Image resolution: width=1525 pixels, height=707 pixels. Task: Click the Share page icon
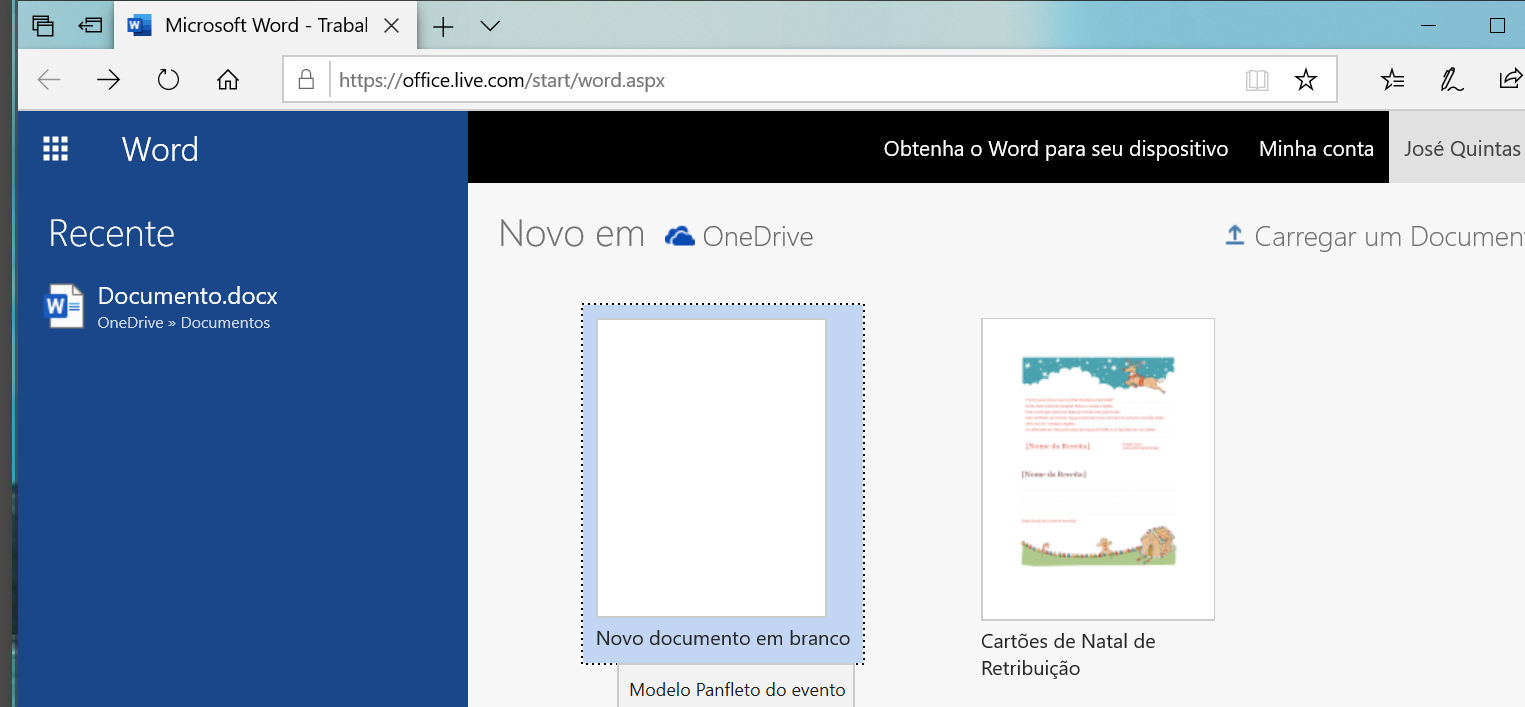[1509, 80]
